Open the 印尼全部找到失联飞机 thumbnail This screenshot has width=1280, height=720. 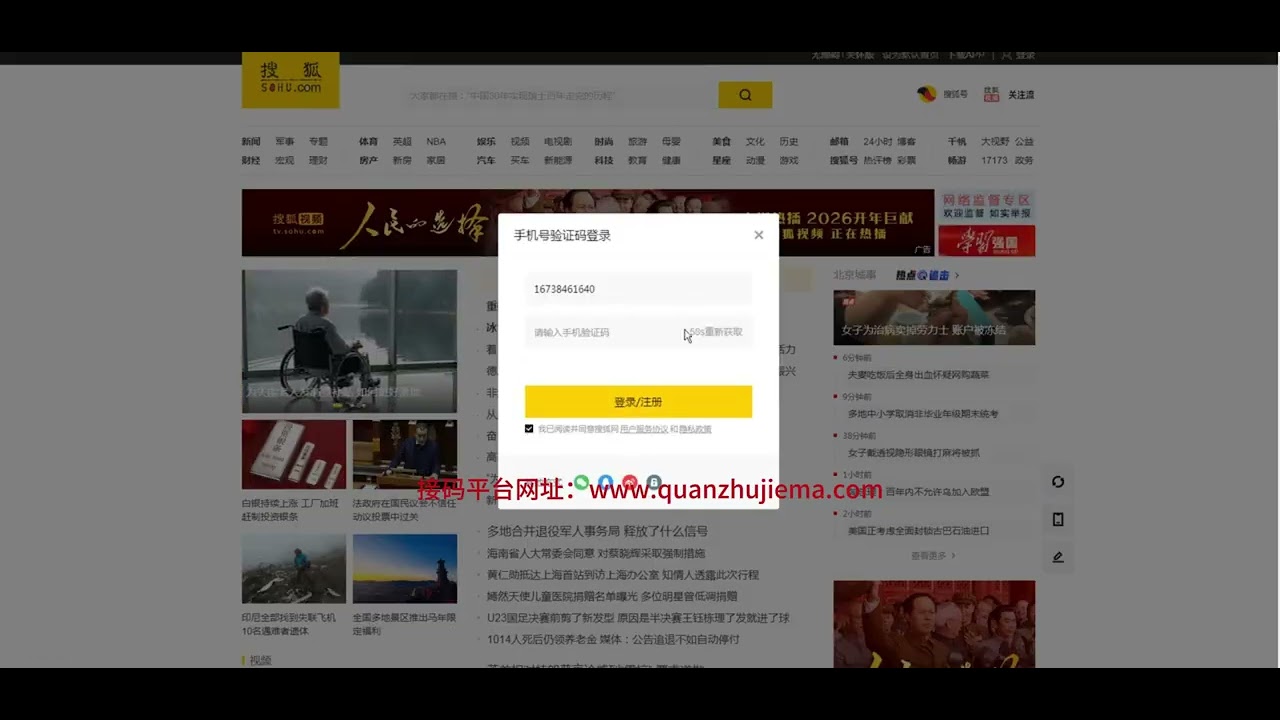pos(294,569)
